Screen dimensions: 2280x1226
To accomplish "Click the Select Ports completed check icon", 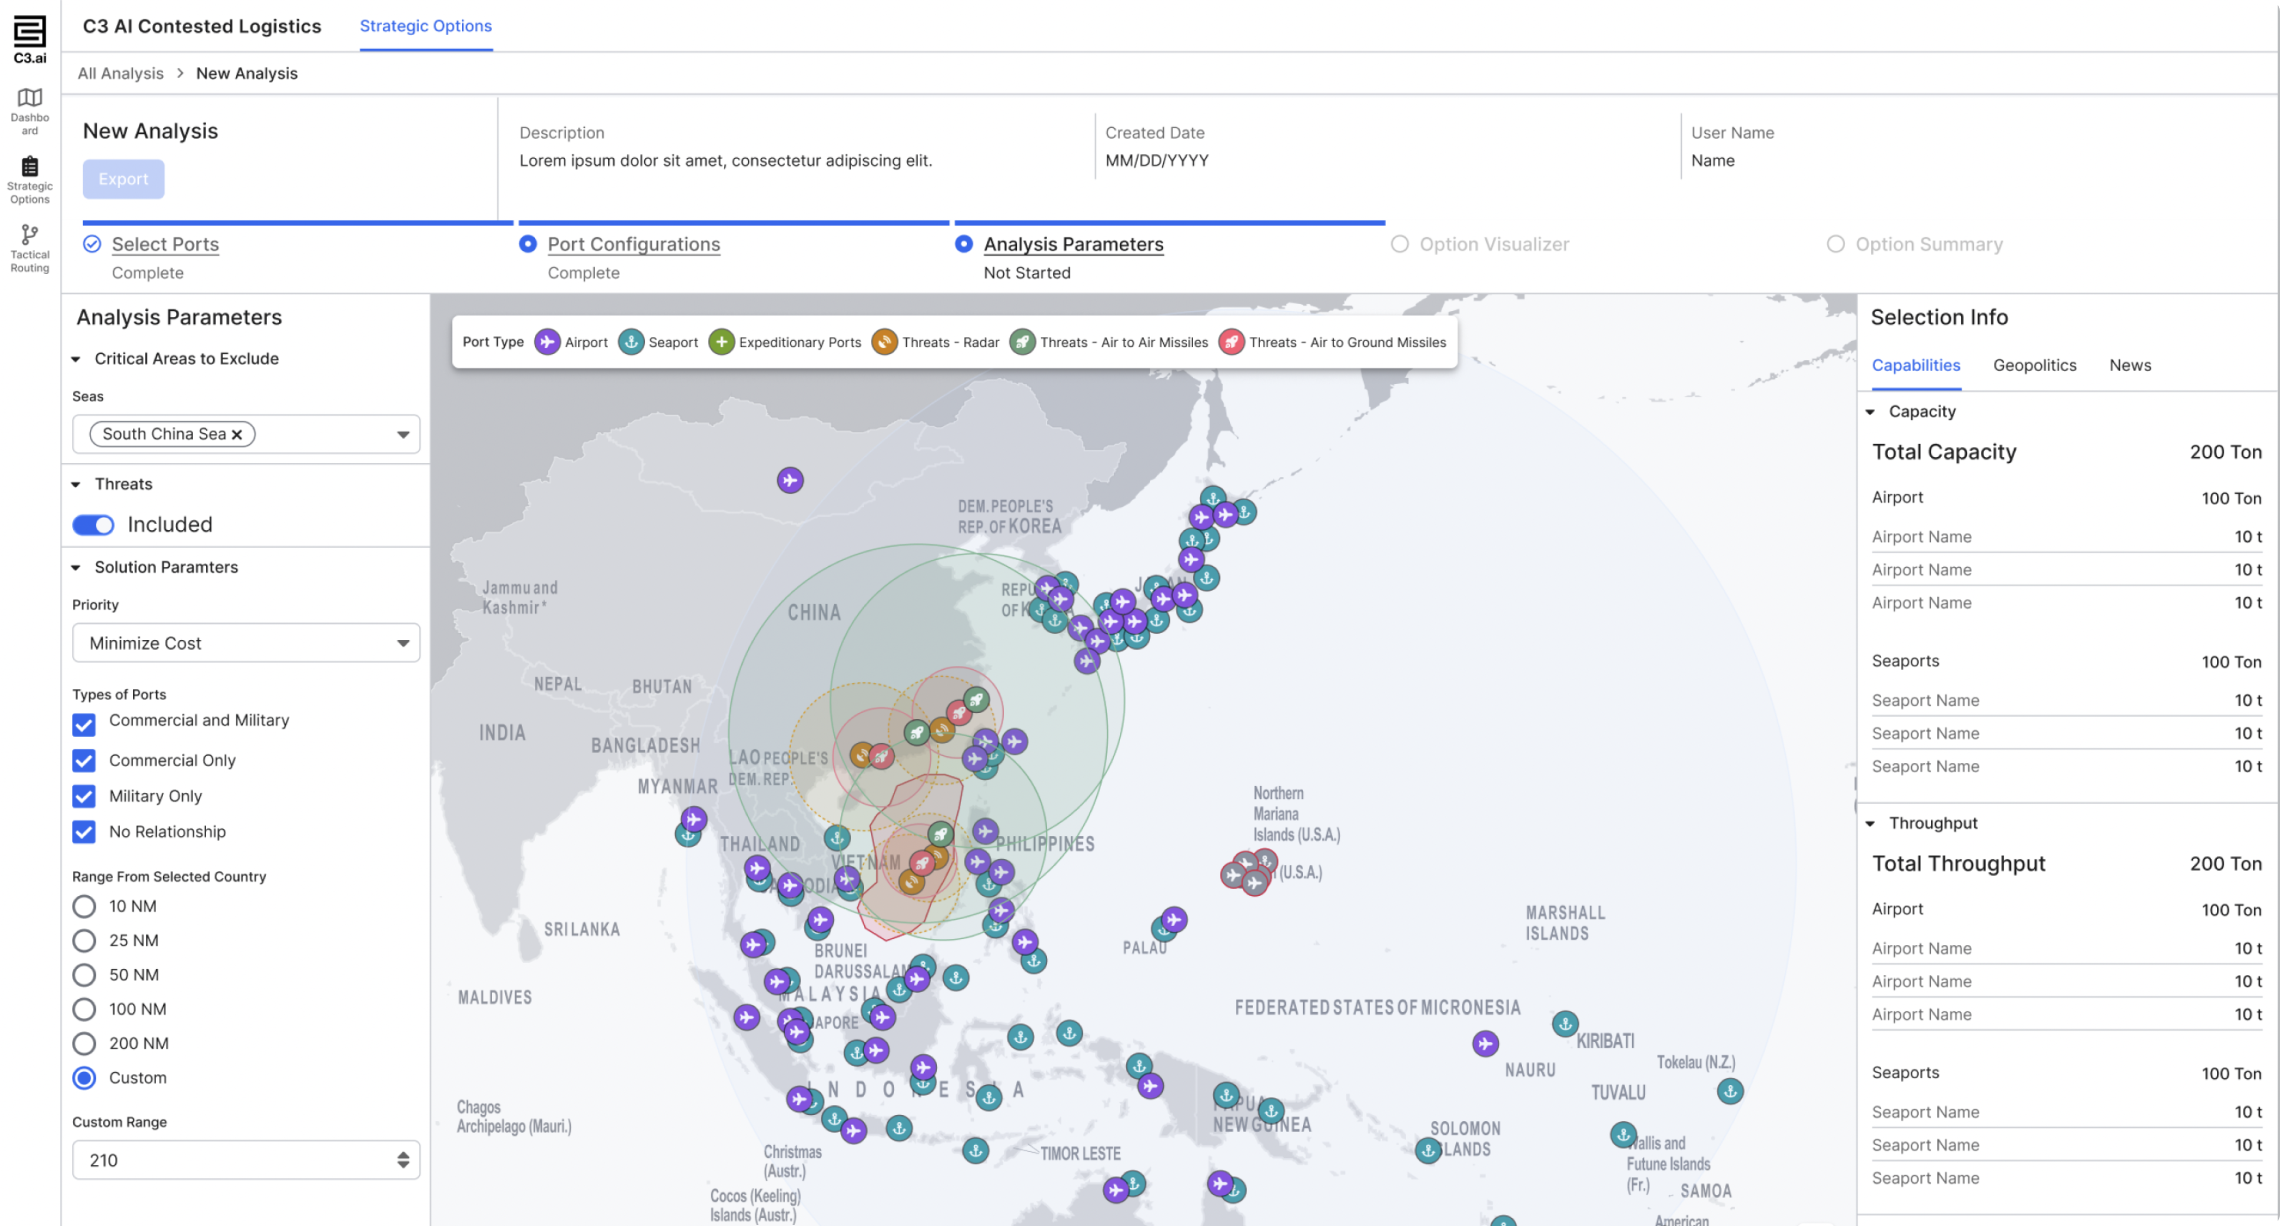I will (92, 244).
